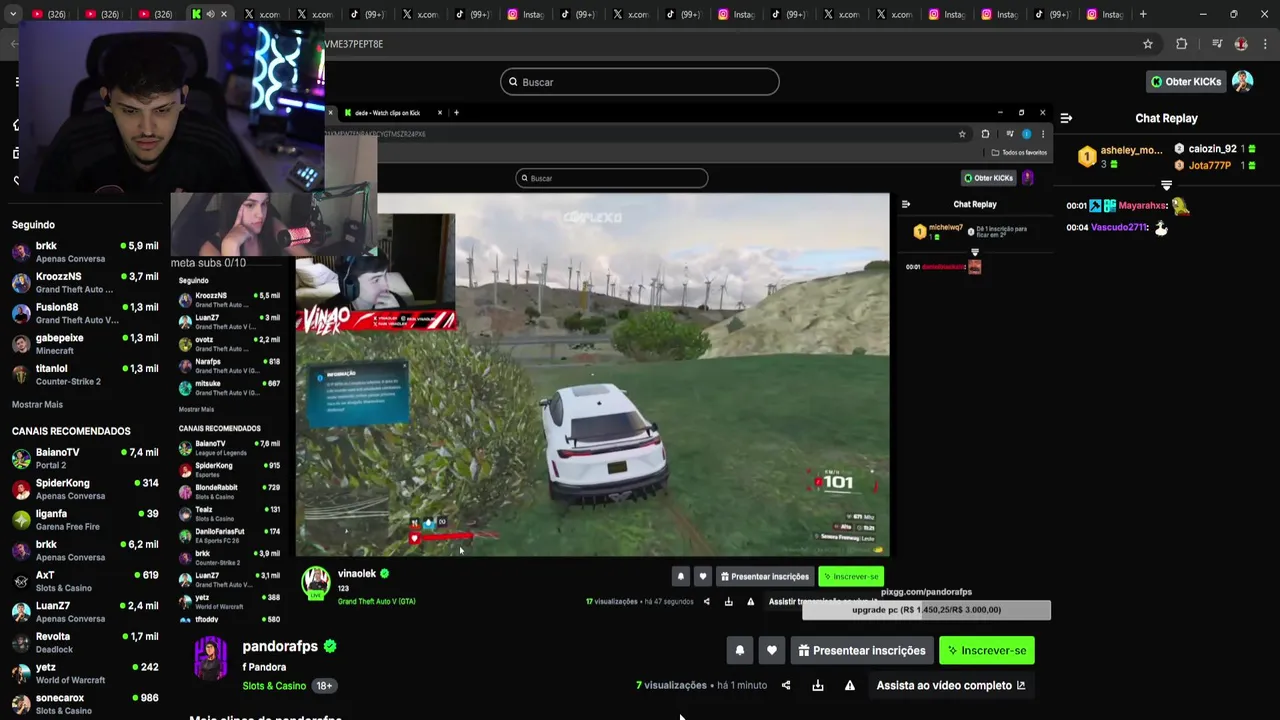The height and width of the screenshot is (720, 1280).
Task: Bookmark this page with the outer star icon
Action: pos(1148,44)
